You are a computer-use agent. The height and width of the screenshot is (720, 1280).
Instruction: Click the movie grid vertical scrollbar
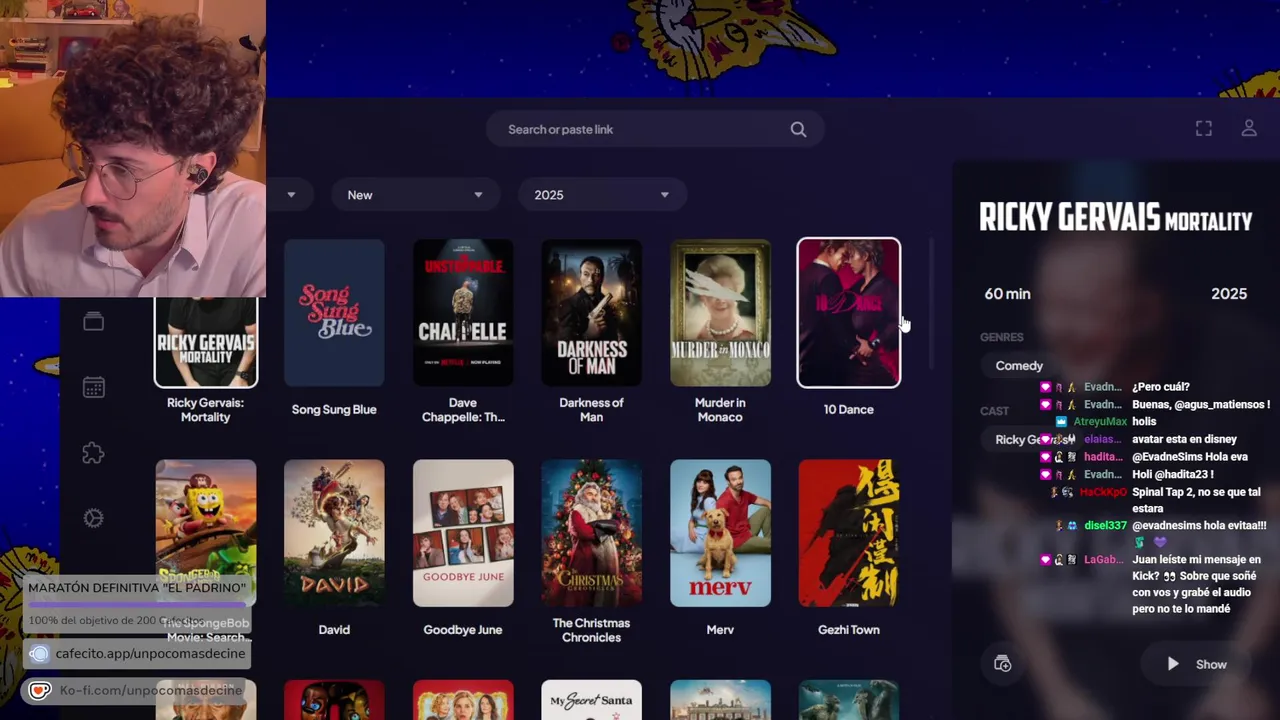[x=932, y=303]
